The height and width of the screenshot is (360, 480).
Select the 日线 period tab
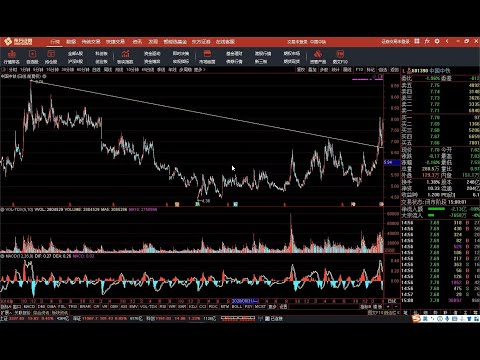pyautogui.click(x=96, y=70)
